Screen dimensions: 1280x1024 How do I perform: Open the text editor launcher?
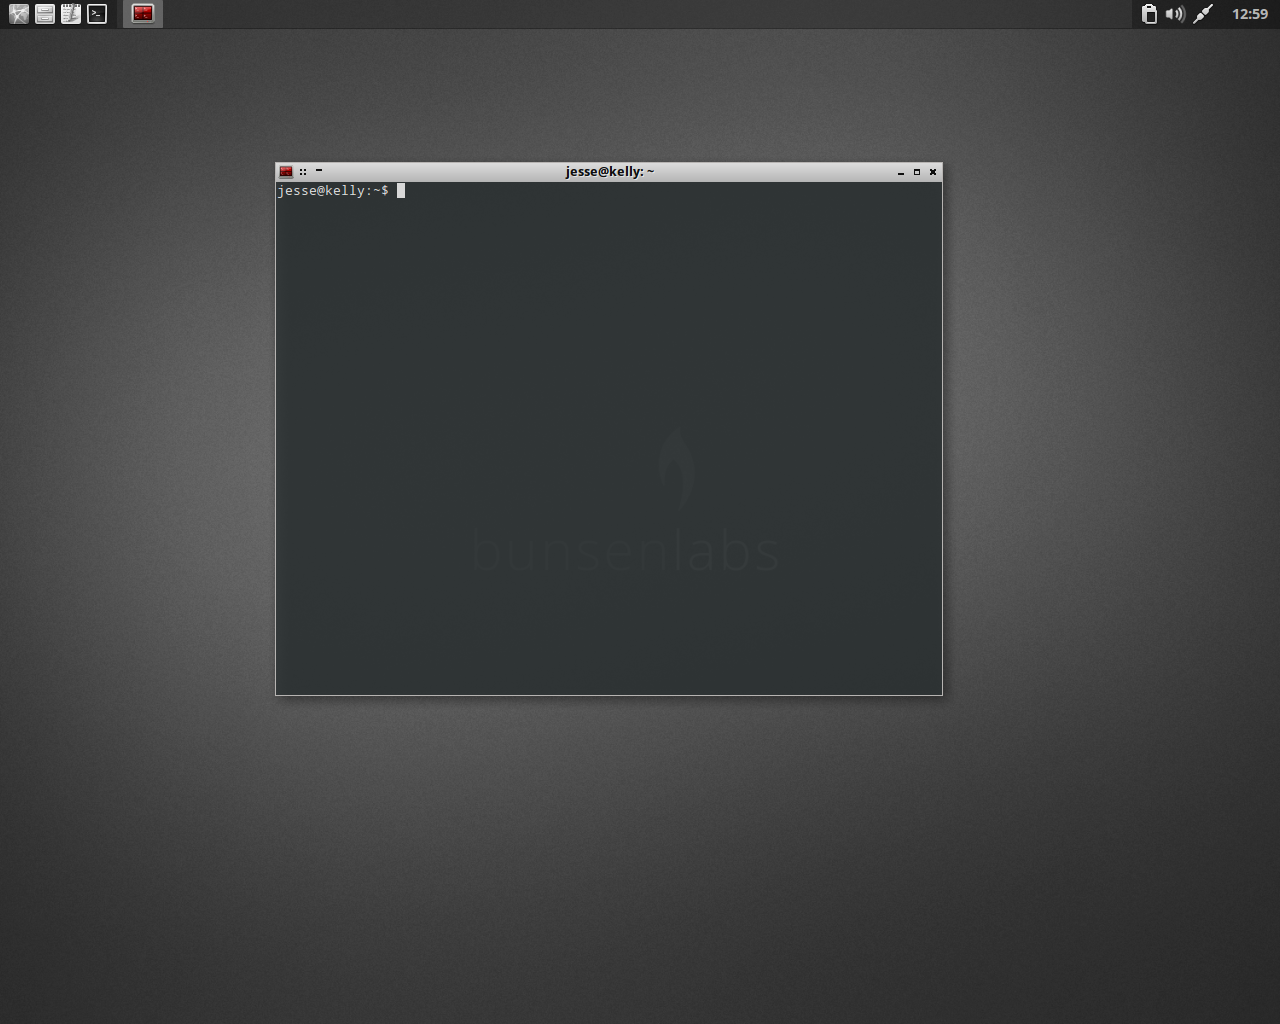[x=71, y=14]
